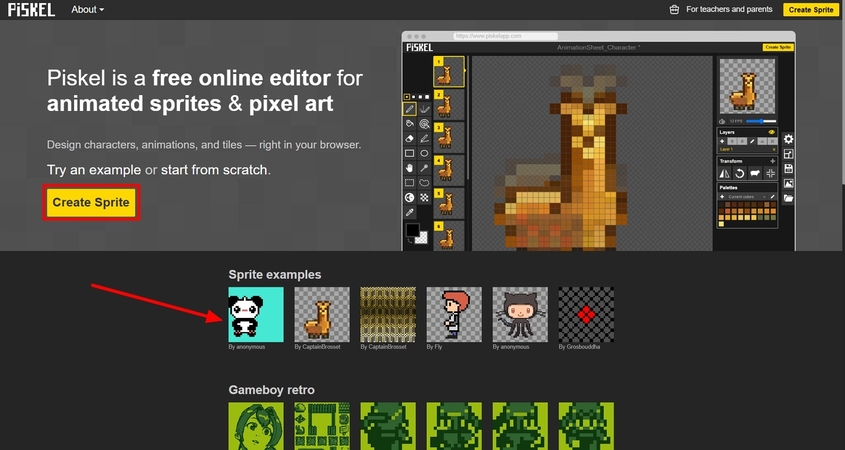Click the Layer 1 row in Layers

click(x=747, y=149)
